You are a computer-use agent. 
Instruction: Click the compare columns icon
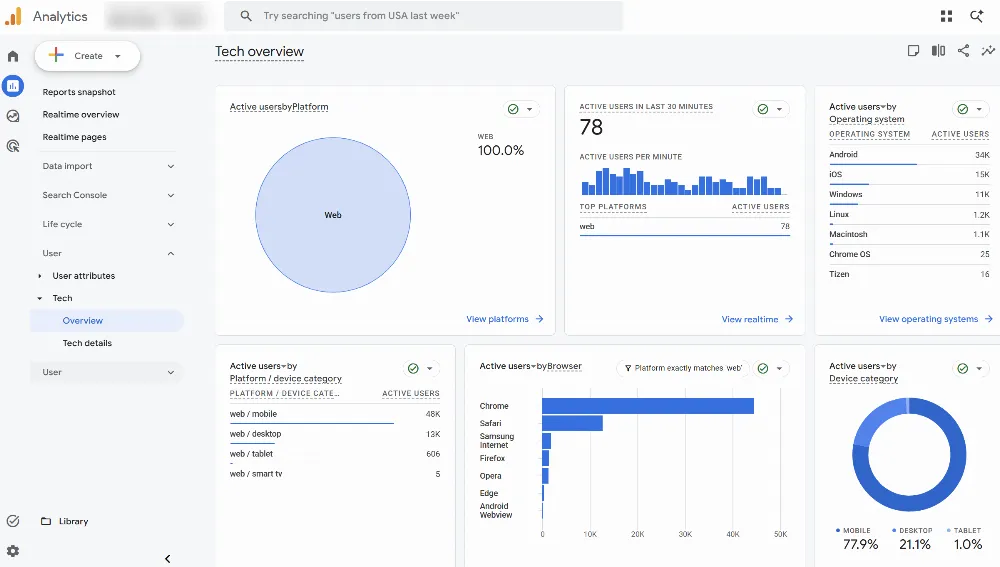pos(938,51)
